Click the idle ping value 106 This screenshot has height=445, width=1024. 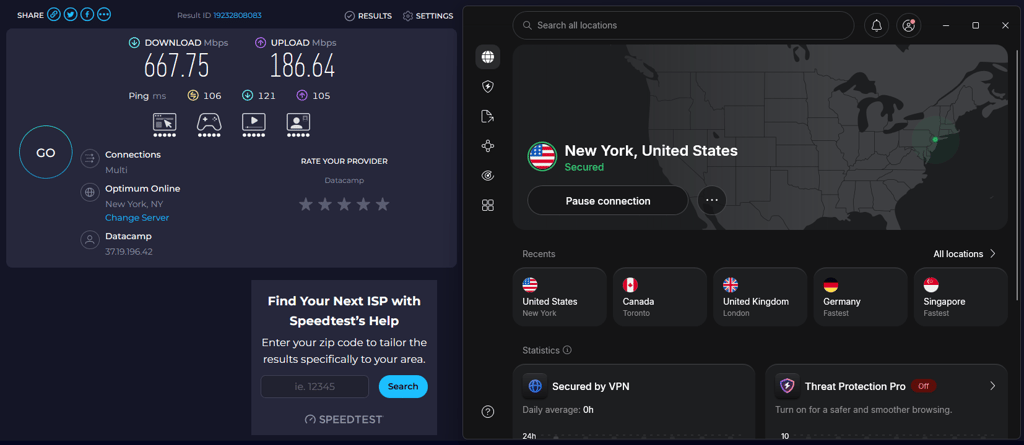(x=212, y=96)
